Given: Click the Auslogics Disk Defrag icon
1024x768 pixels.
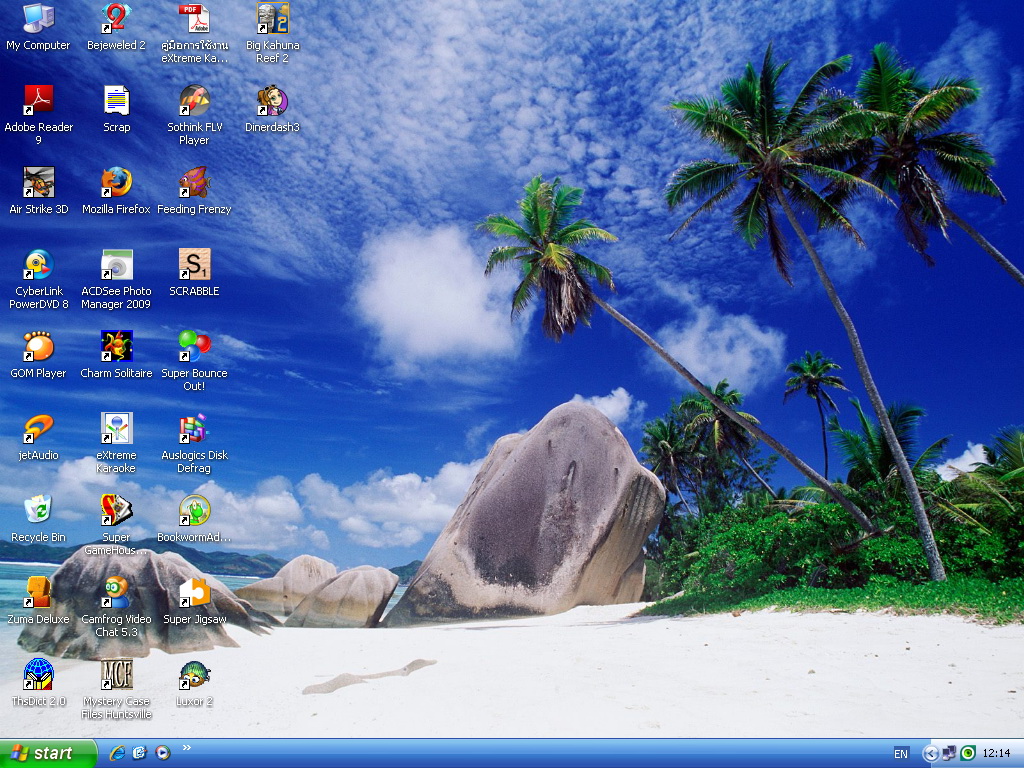Looking at the screenshot, I should click(x=194, y=429).
